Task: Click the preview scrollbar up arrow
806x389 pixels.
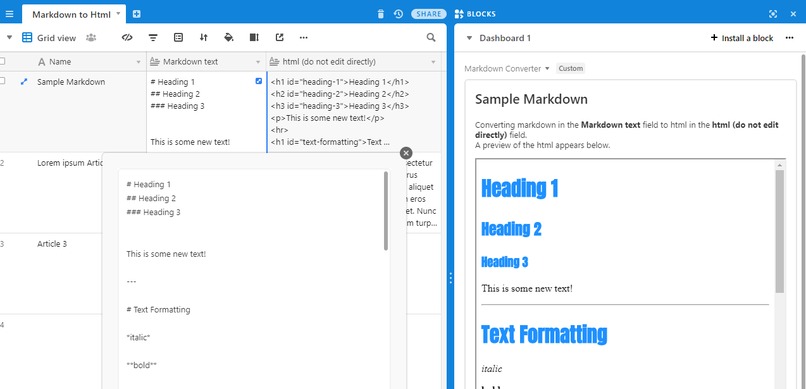Action: 779,165
